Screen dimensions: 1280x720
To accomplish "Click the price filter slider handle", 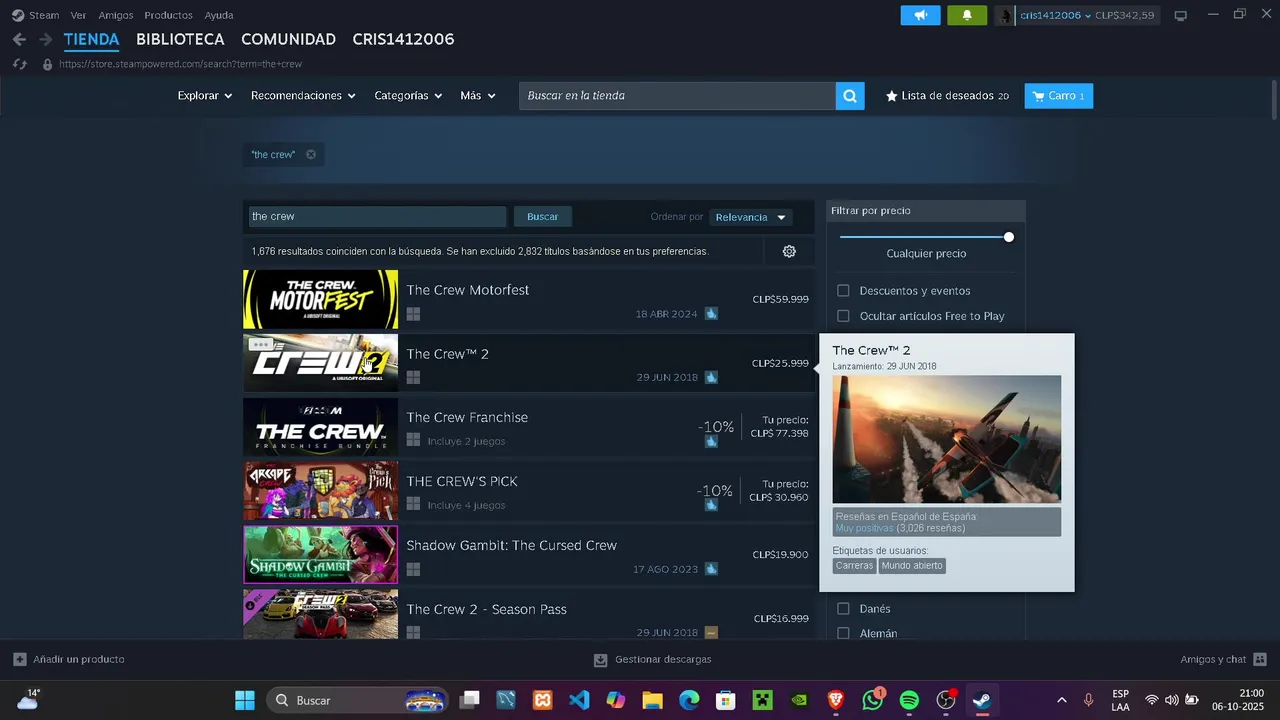I will click(1009, 237).
